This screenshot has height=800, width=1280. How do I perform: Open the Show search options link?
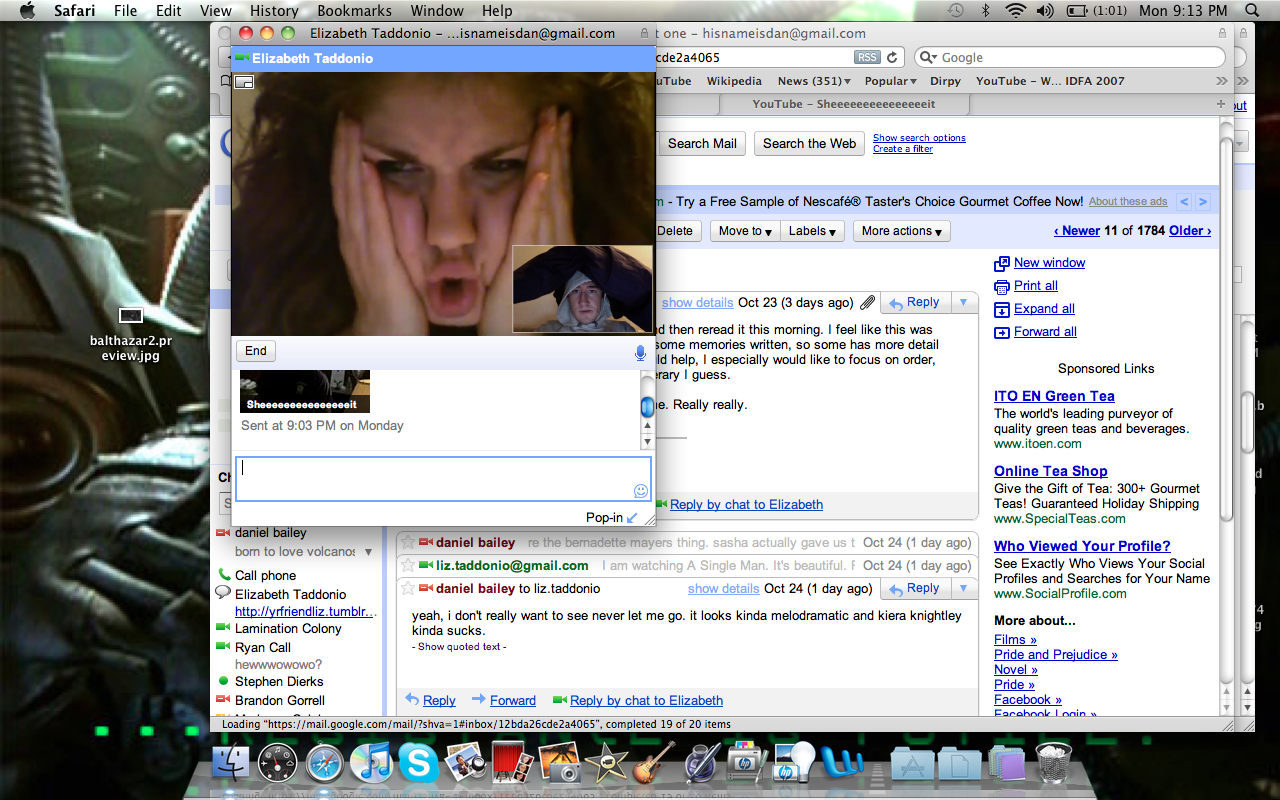click(919, 138)
